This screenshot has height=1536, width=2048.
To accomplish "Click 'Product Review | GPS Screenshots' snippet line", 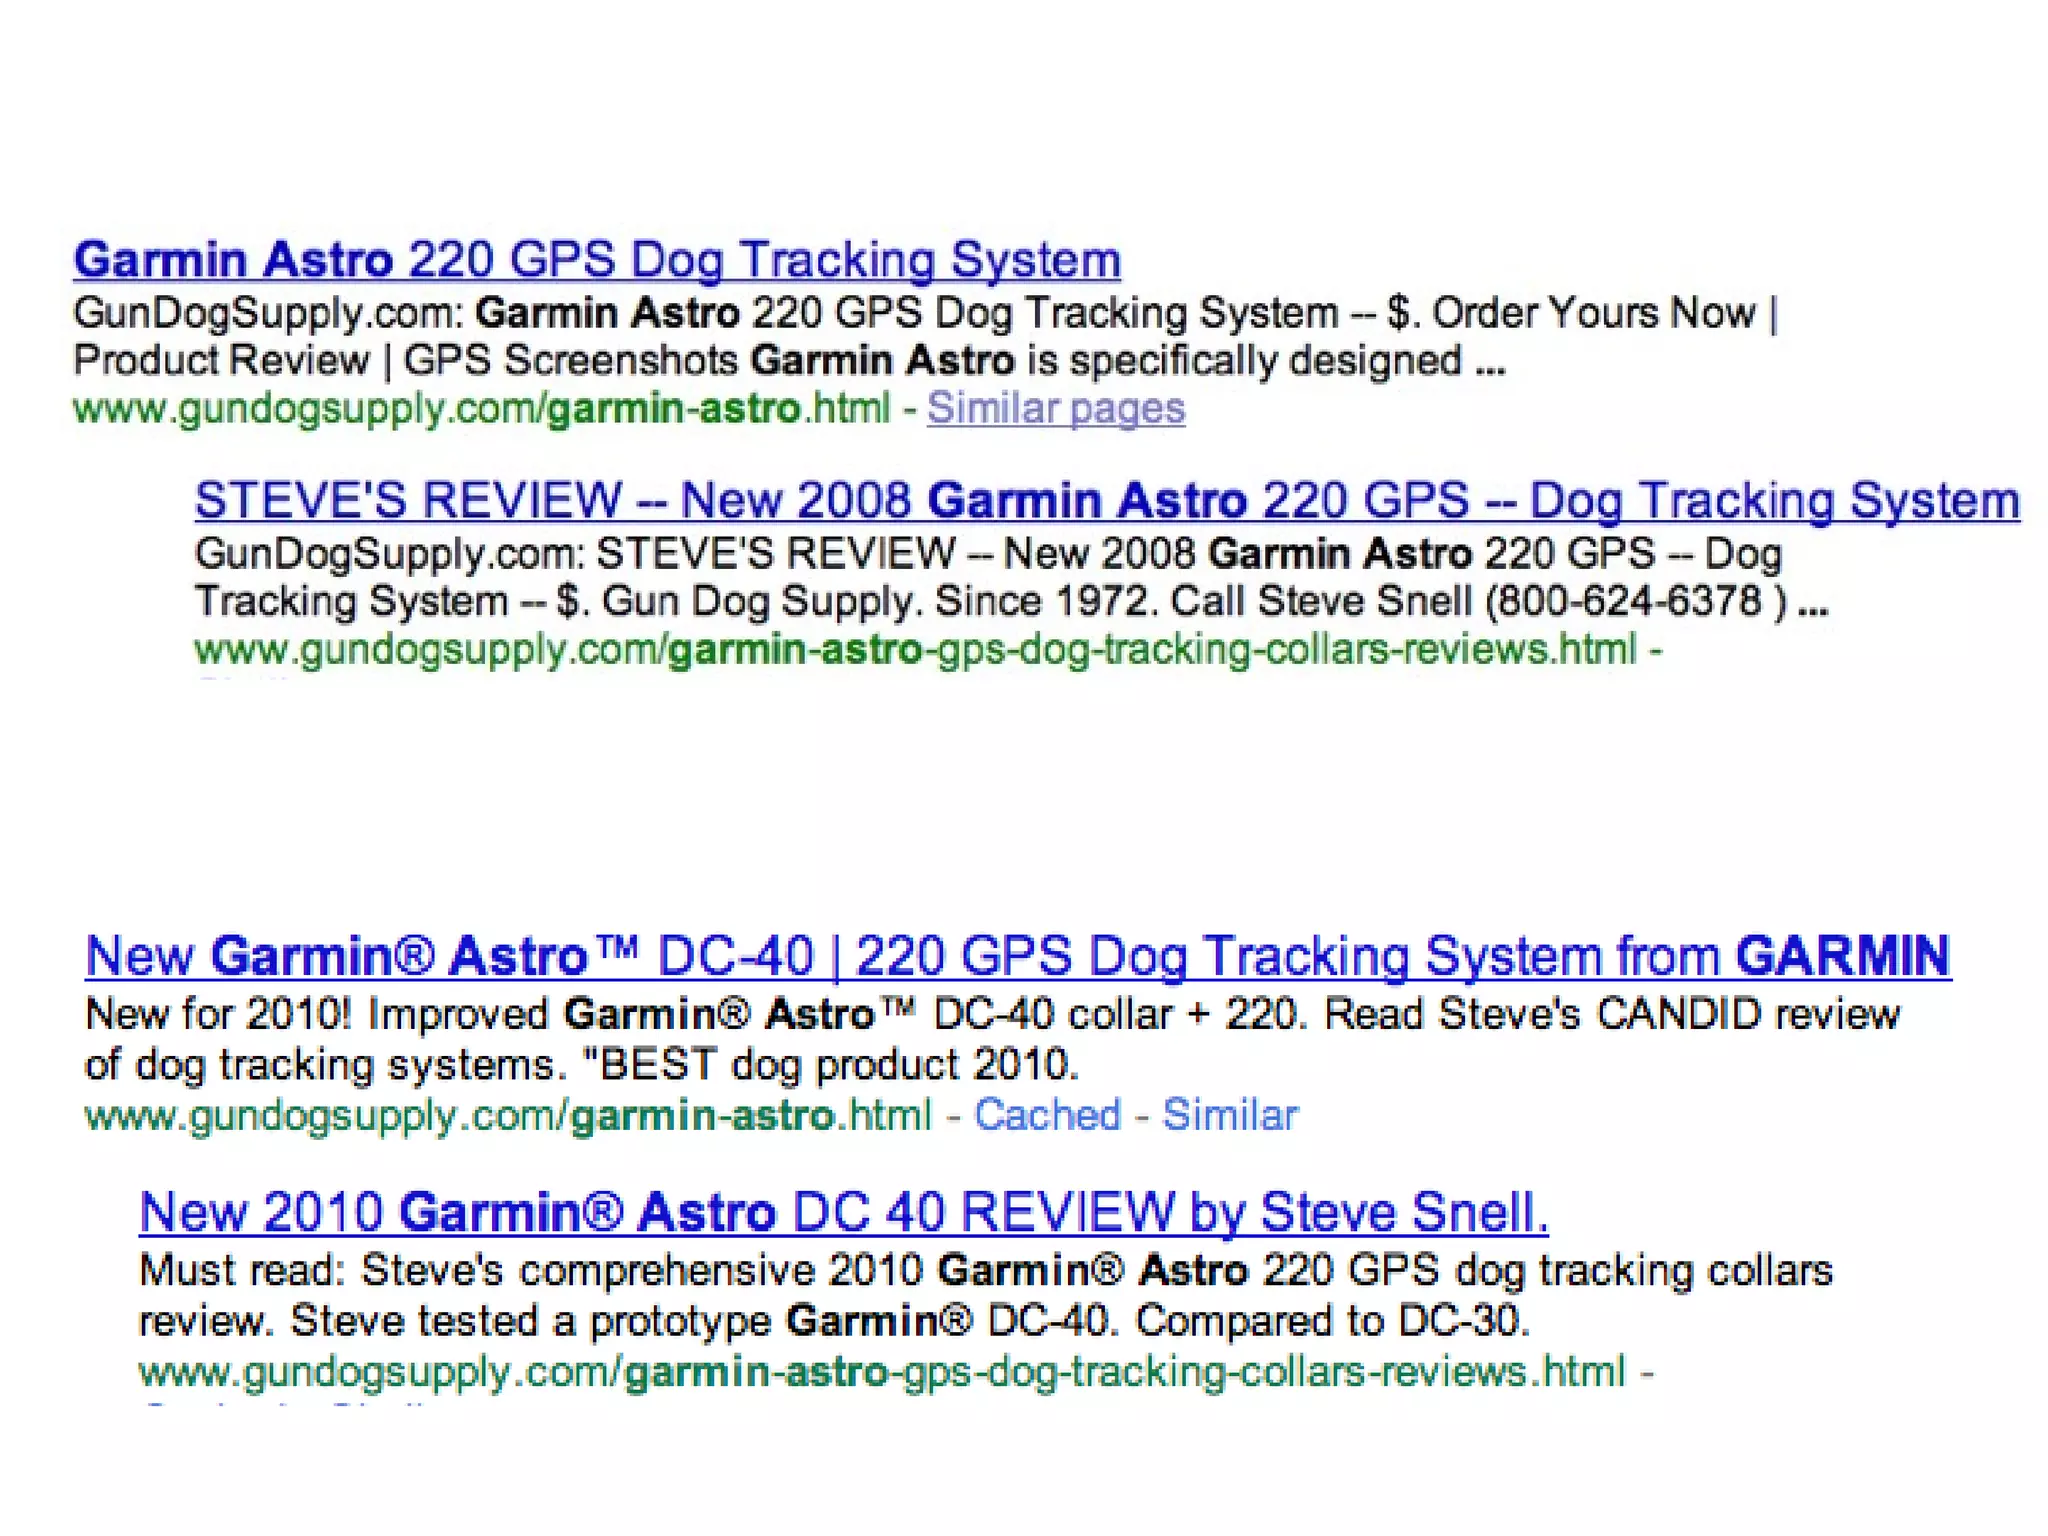I will (405, 361).
